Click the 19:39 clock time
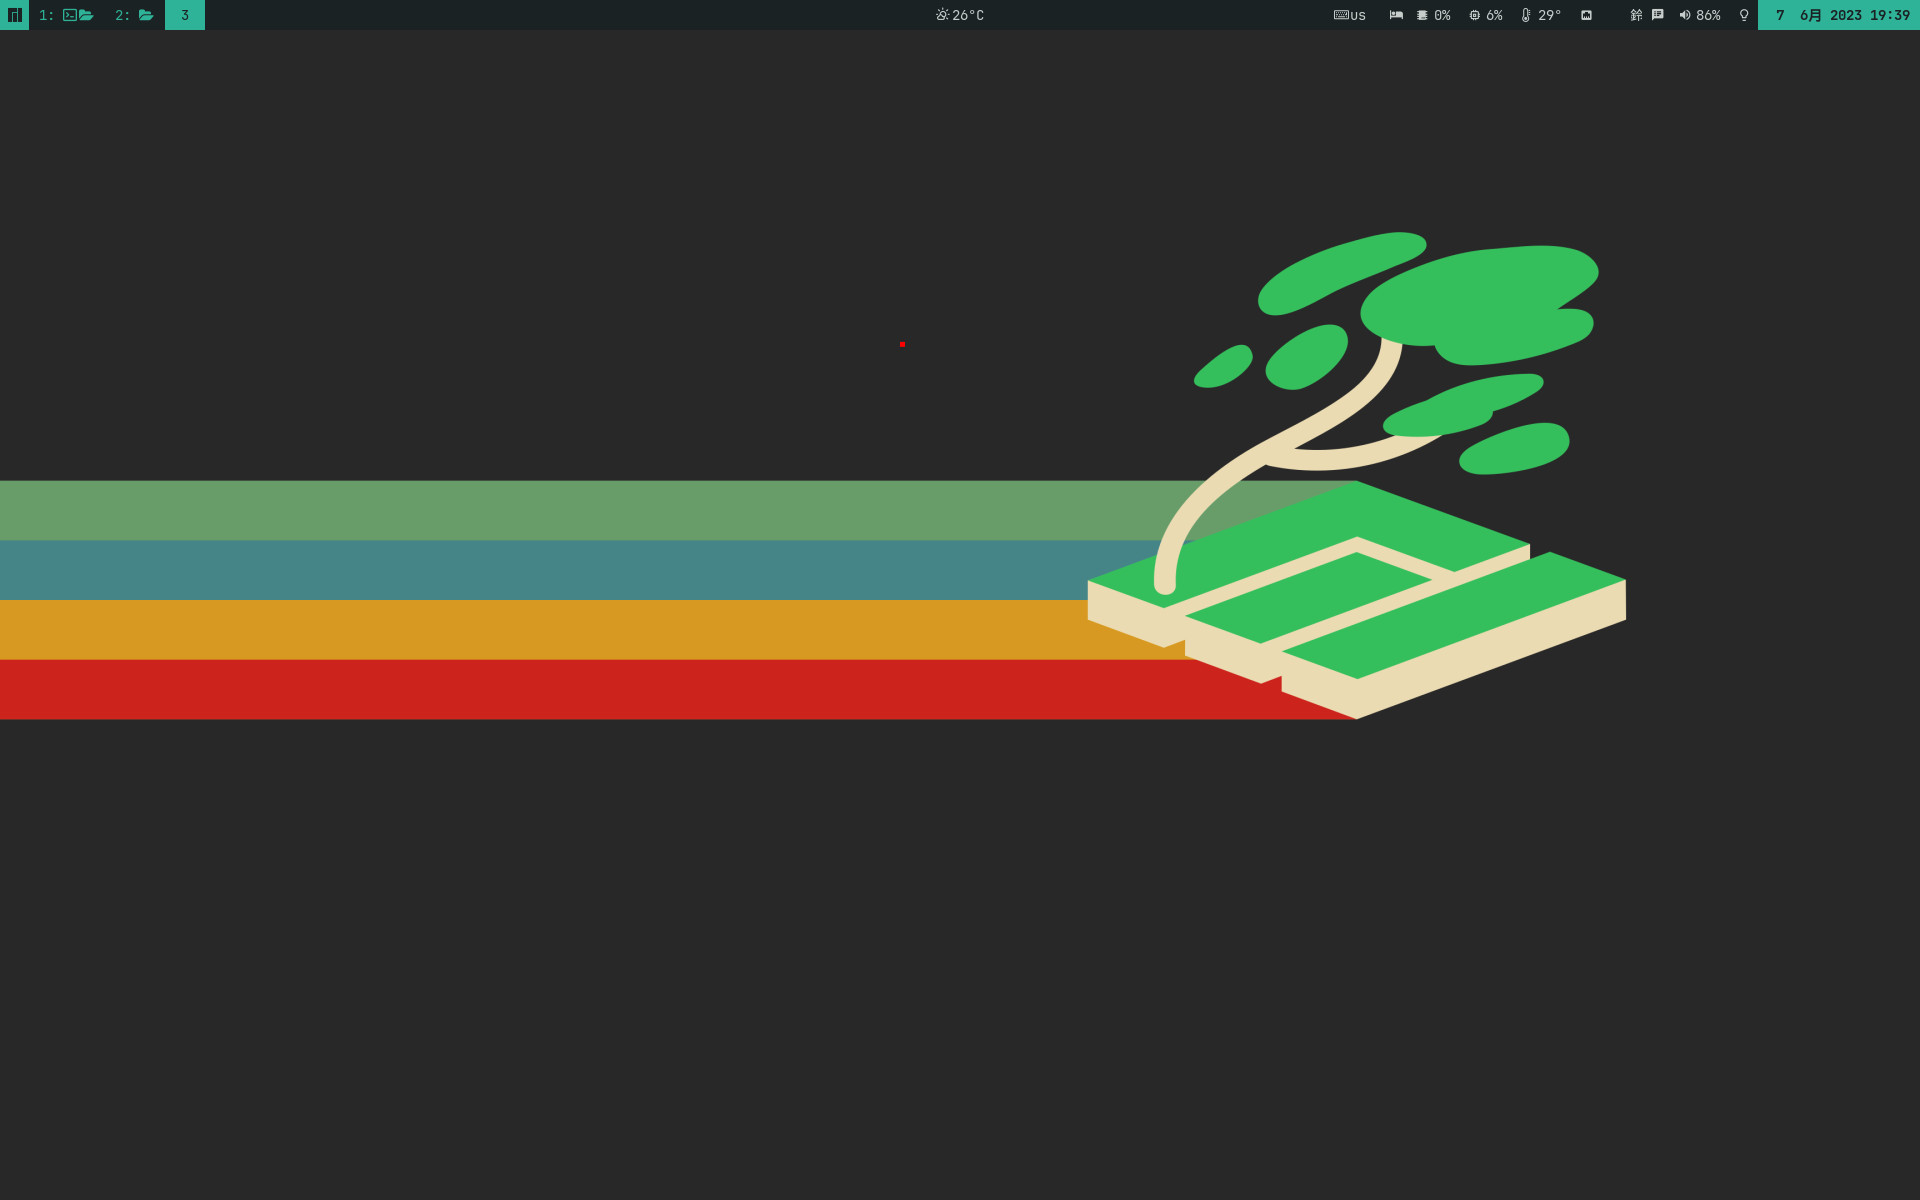This screenshot has height=1200, width=1920. (1890, 15)
